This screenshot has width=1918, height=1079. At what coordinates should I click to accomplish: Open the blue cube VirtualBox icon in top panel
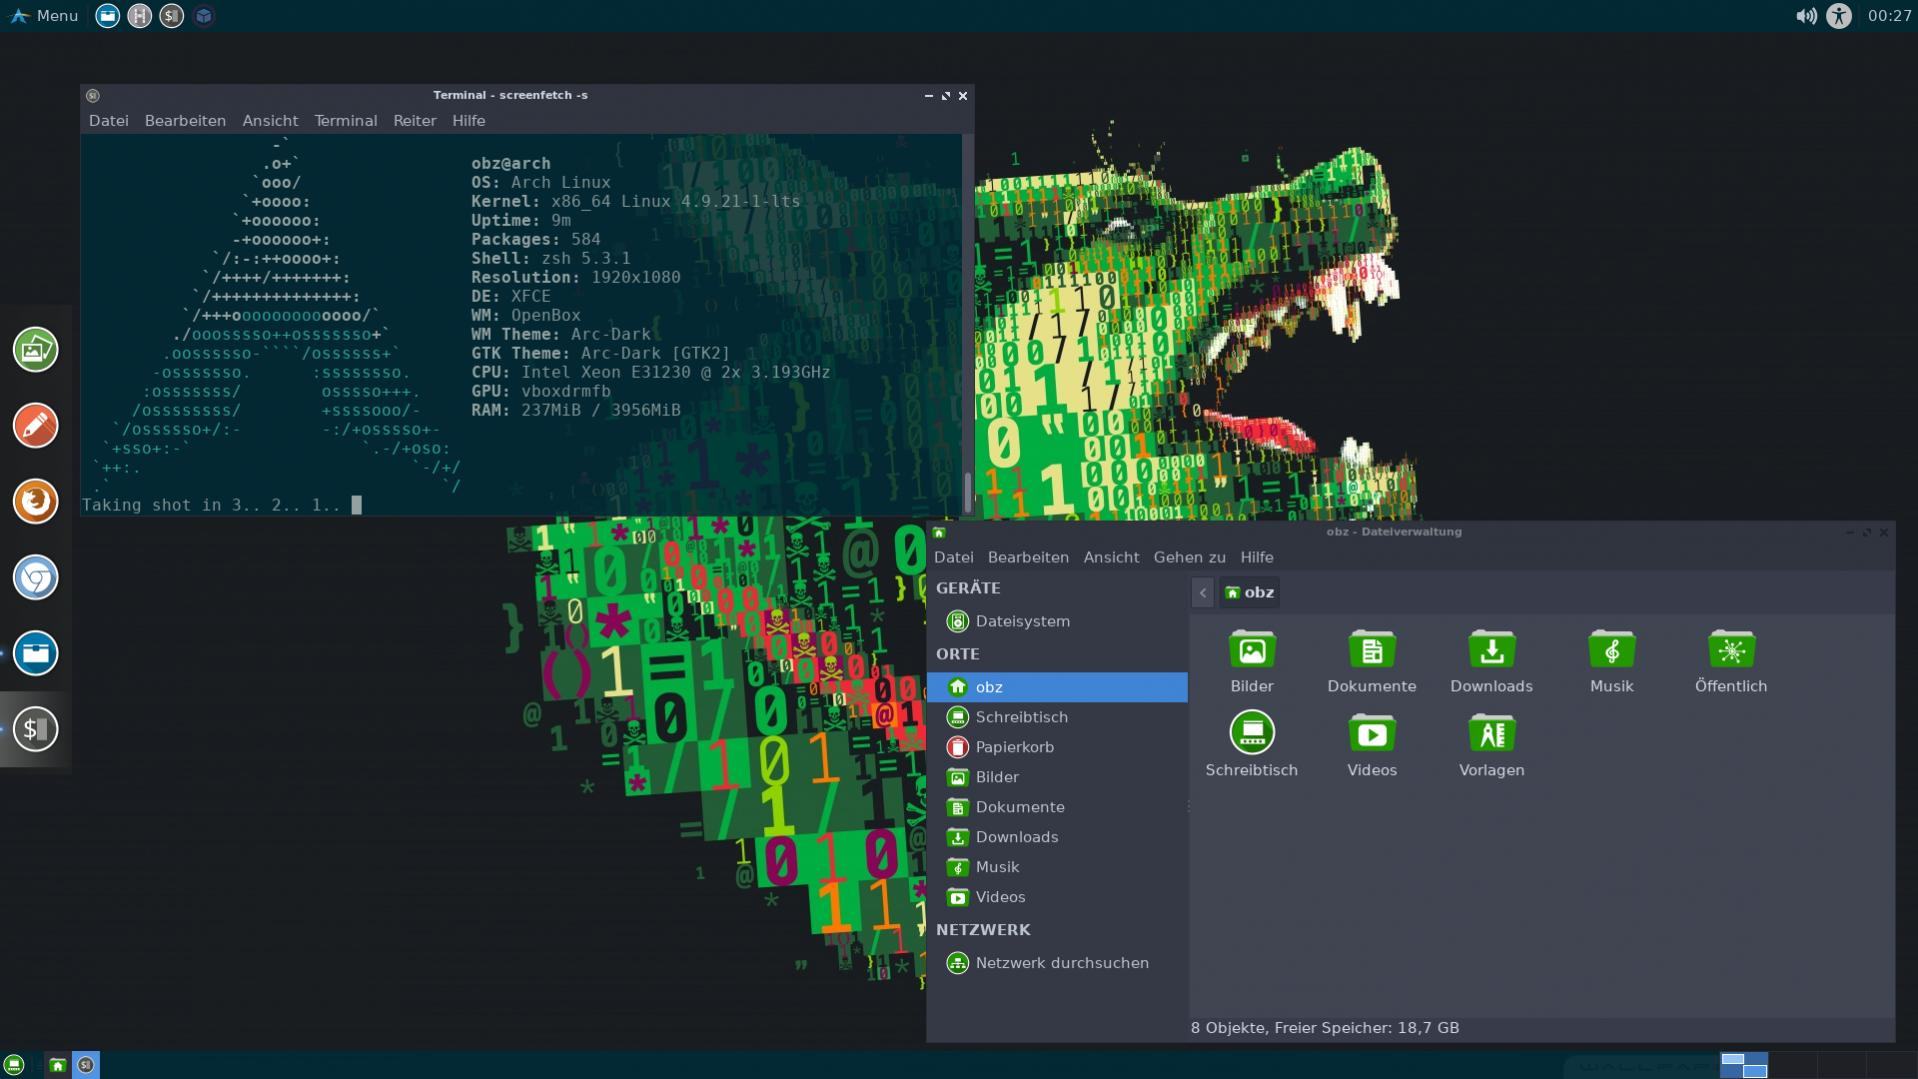[x=204, y=15]
